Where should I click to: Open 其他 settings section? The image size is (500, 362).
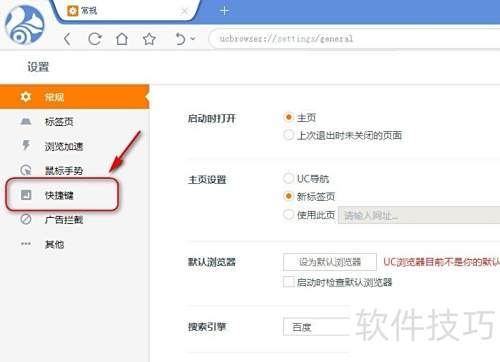pyautogui.click(x=74, y=244)
